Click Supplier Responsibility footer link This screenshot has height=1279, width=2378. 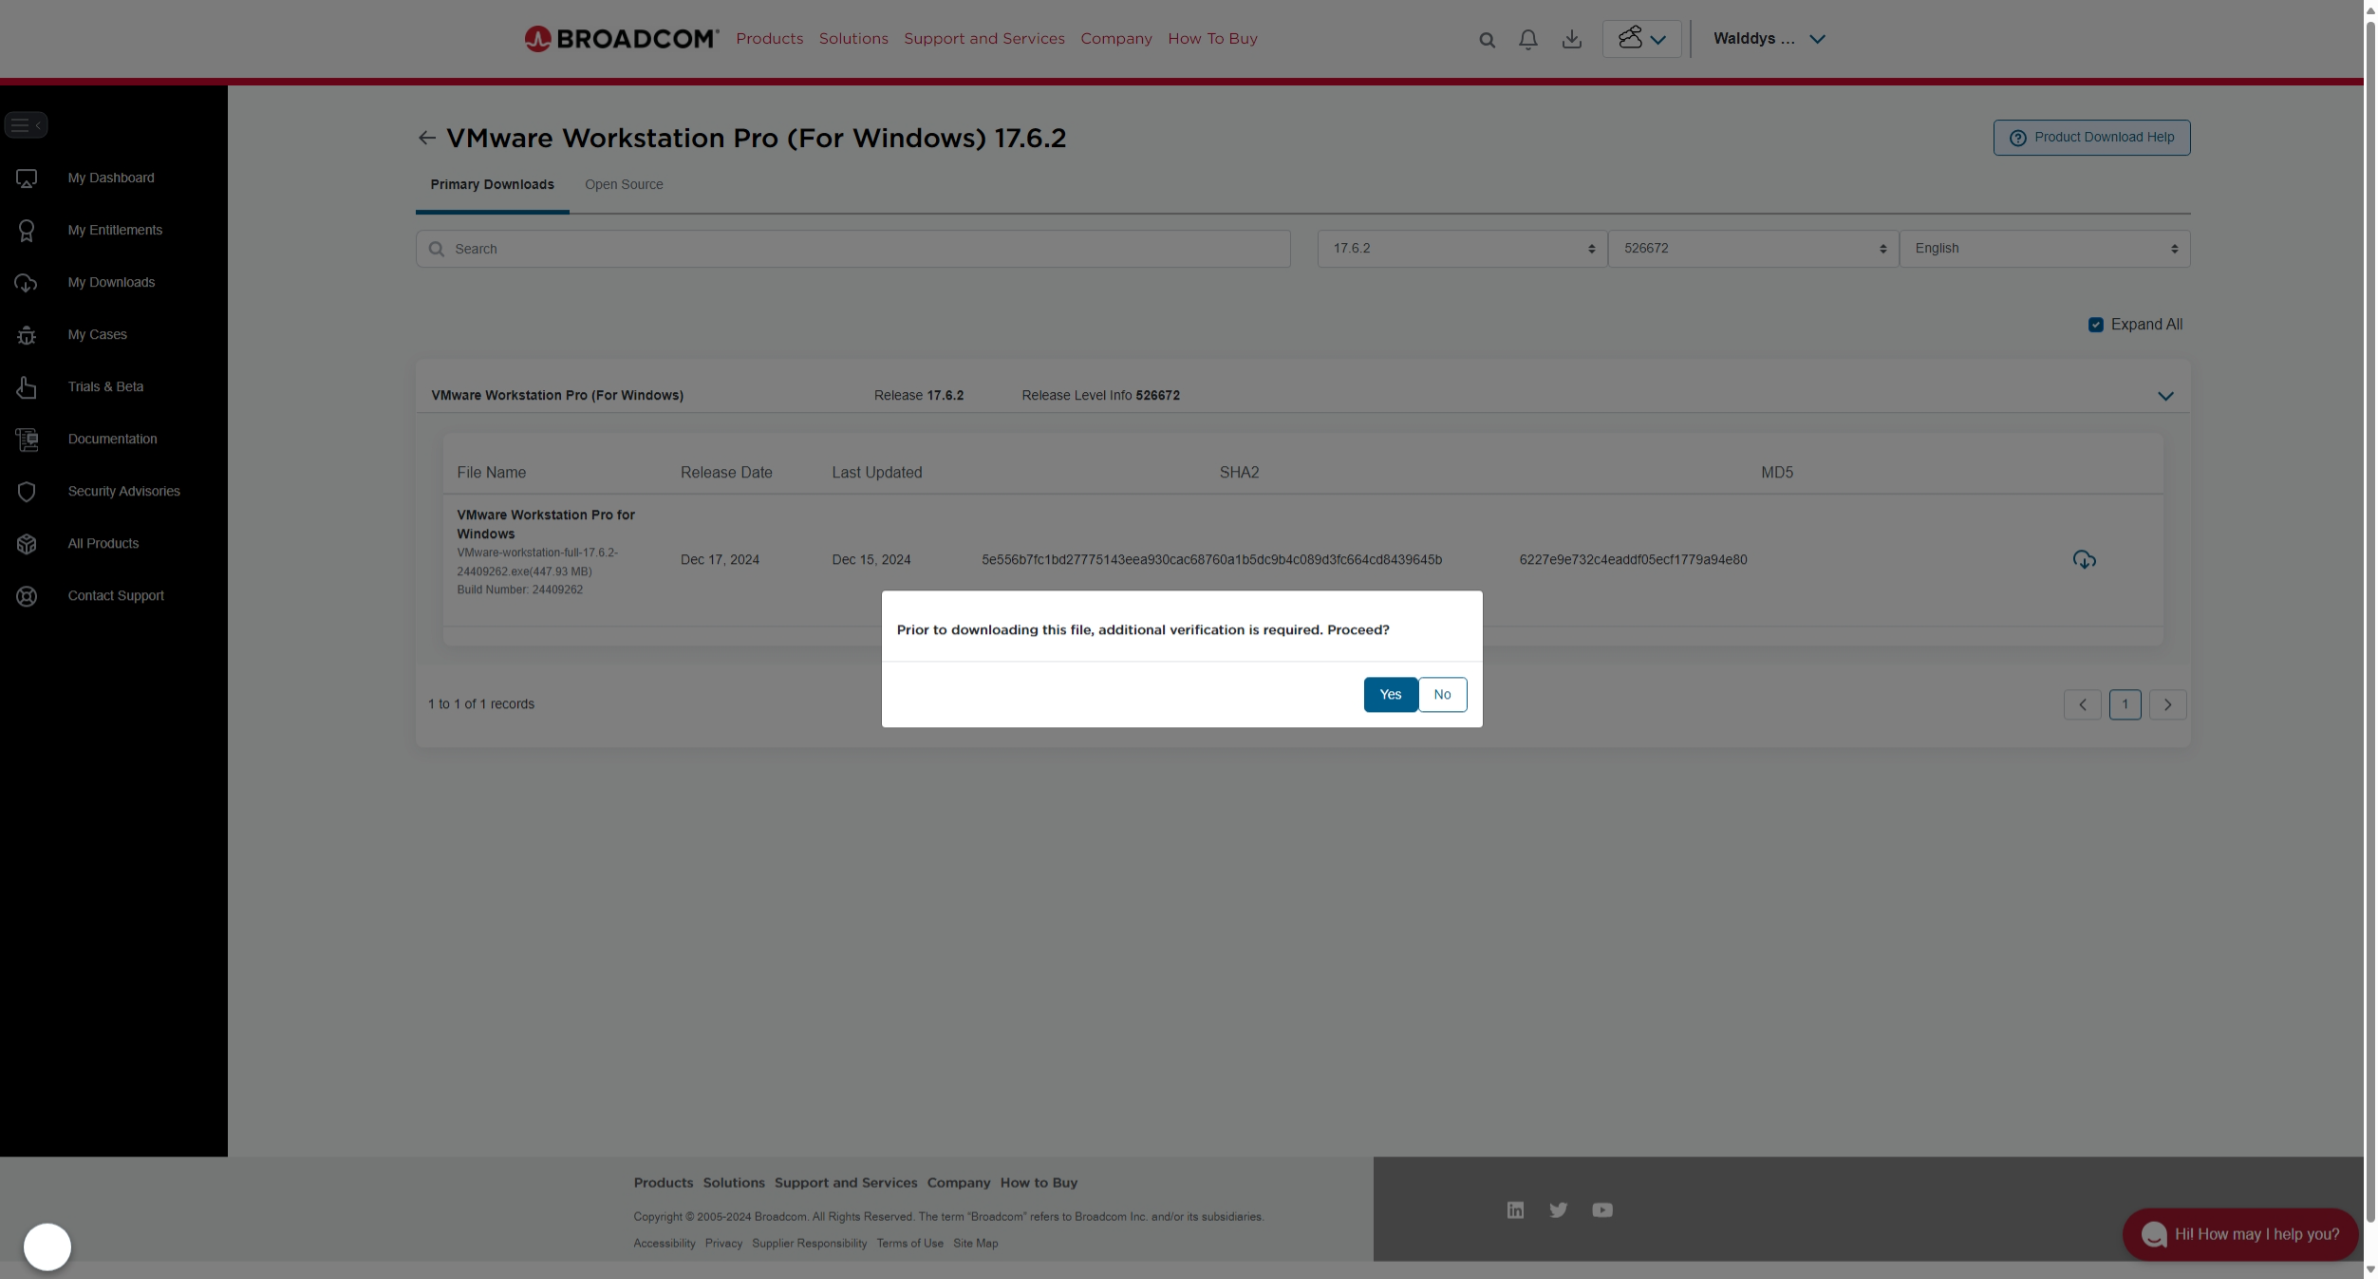click(809, 1244)
